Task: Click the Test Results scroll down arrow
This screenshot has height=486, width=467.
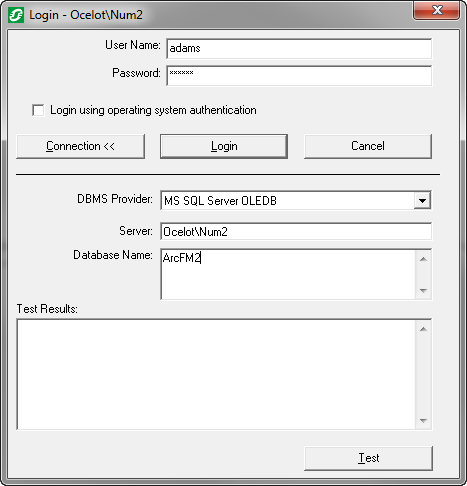Action: (x=423, y=421)
